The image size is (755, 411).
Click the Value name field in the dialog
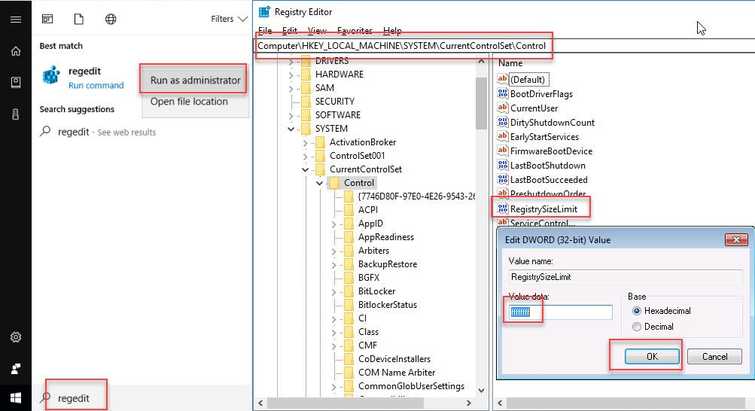click(625, 277)
